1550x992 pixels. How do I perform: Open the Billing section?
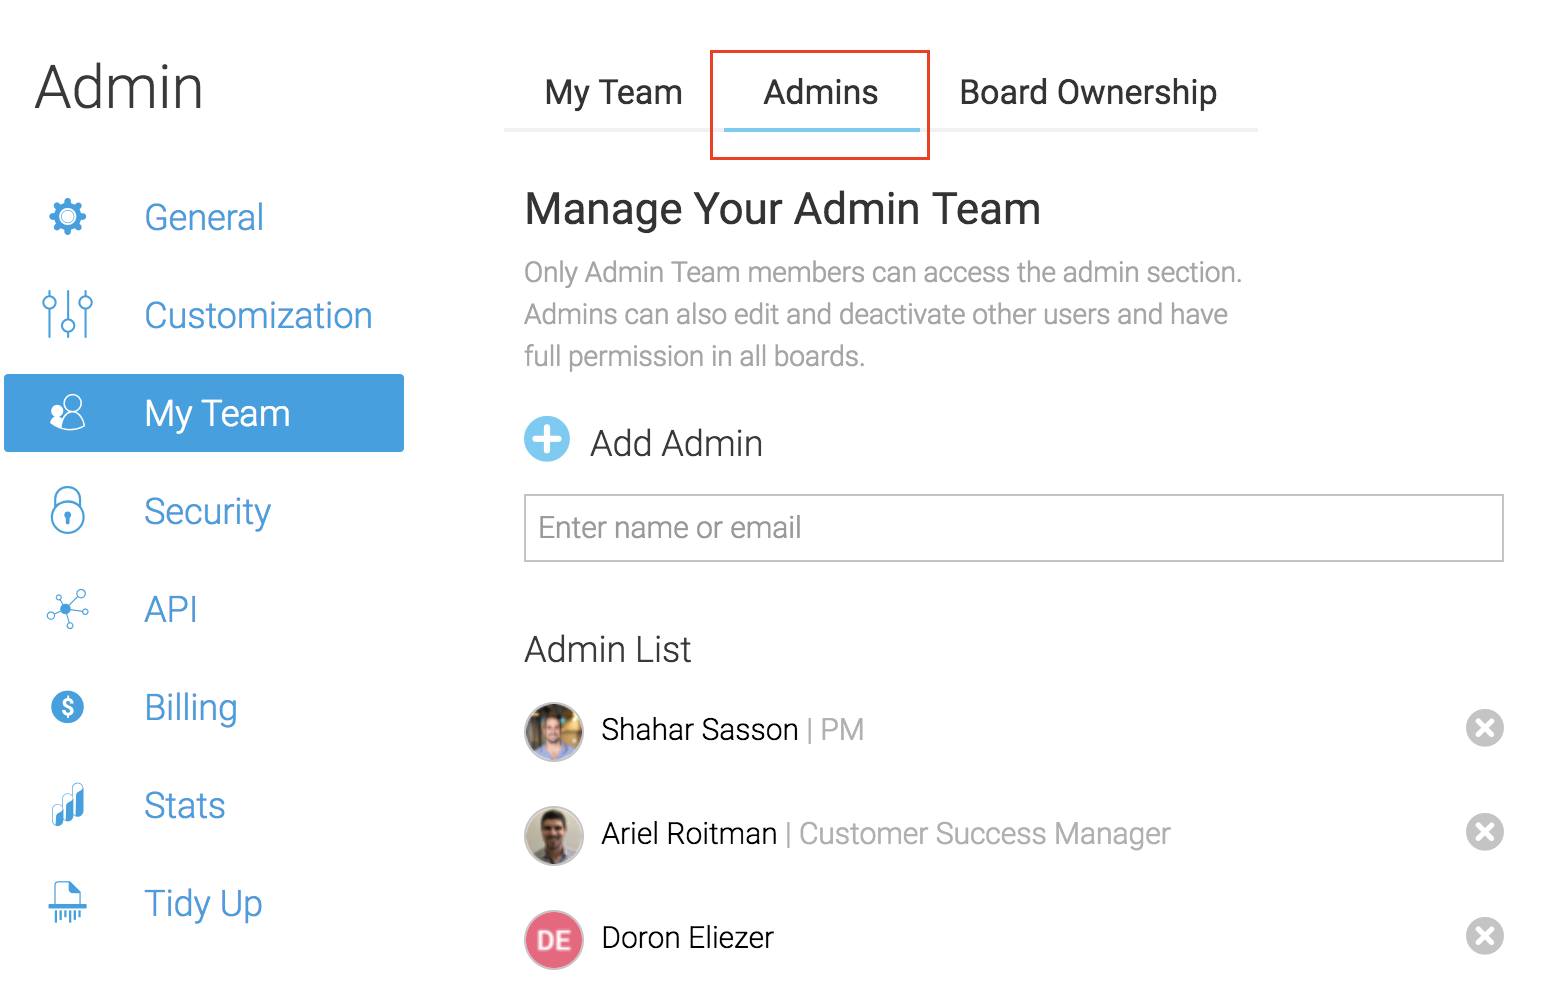tap(191, 707)
